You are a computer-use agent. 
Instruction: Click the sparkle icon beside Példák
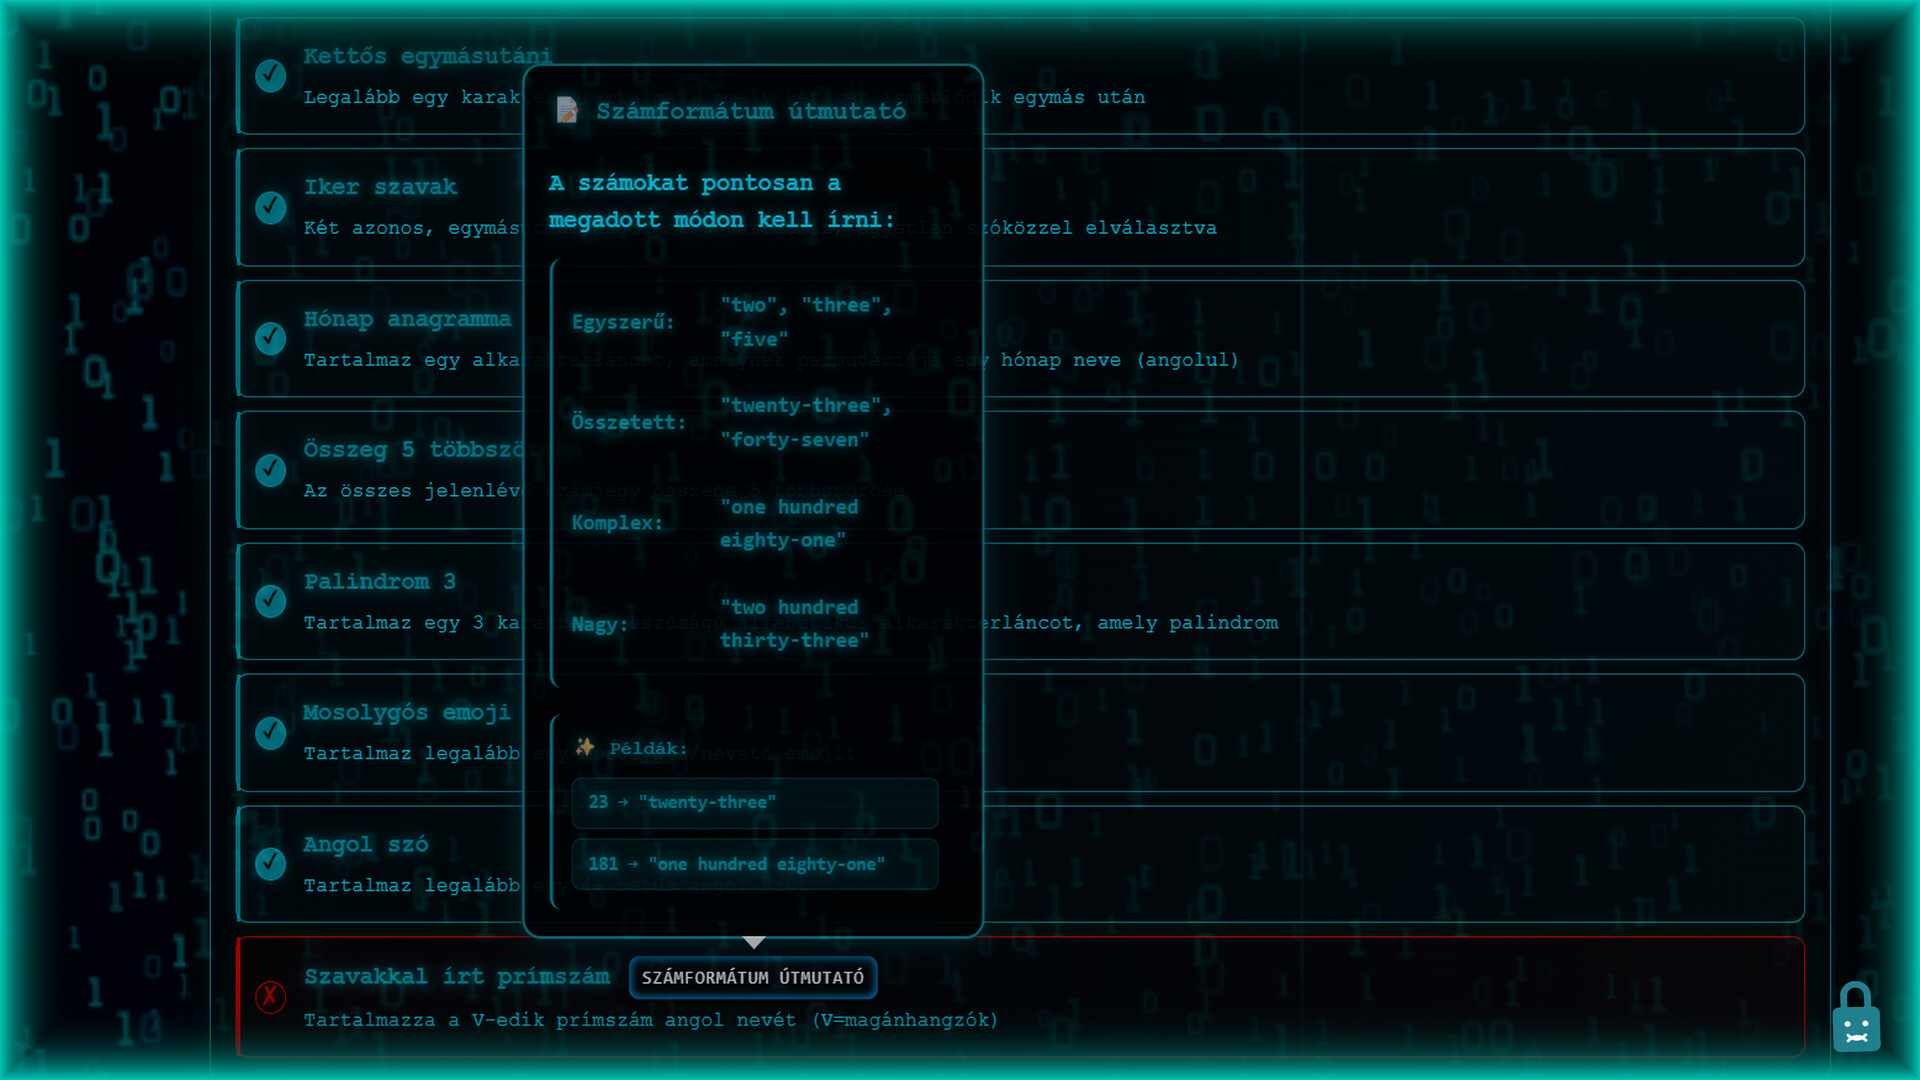pos(585,747)
